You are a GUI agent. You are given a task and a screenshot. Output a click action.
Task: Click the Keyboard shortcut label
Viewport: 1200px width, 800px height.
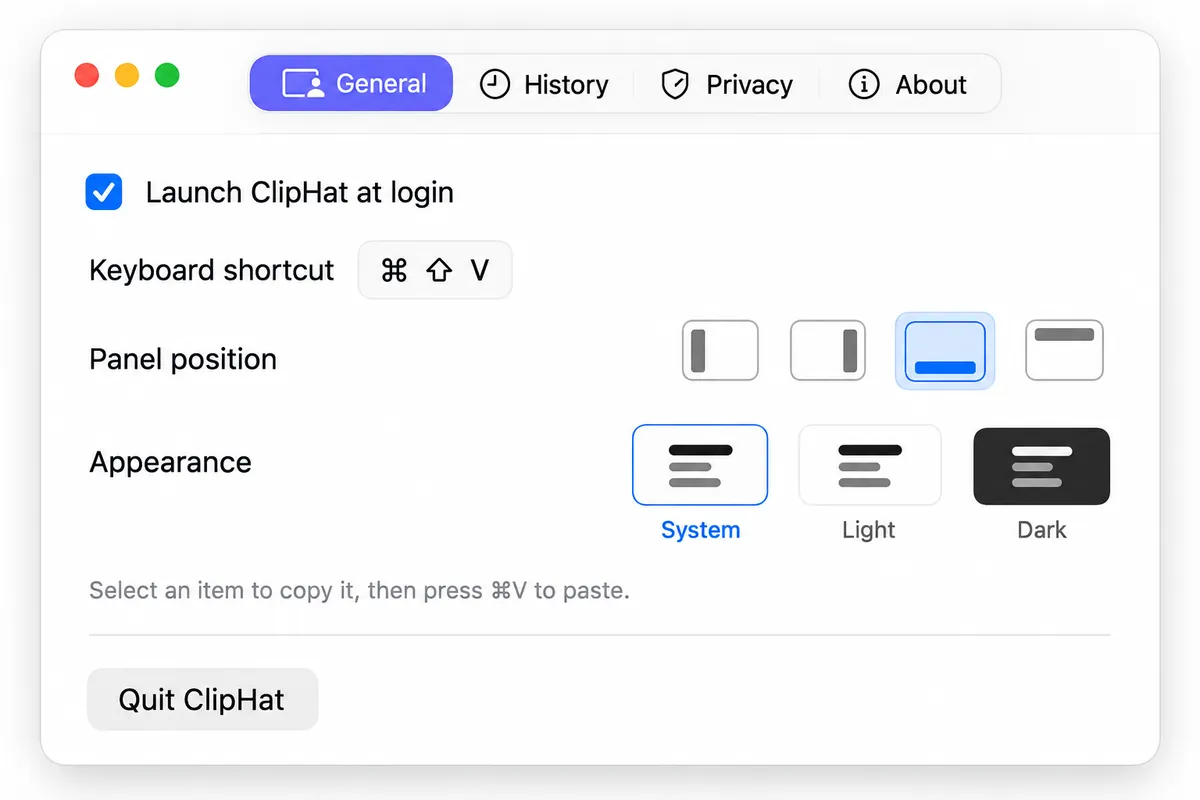pos(212,270)
